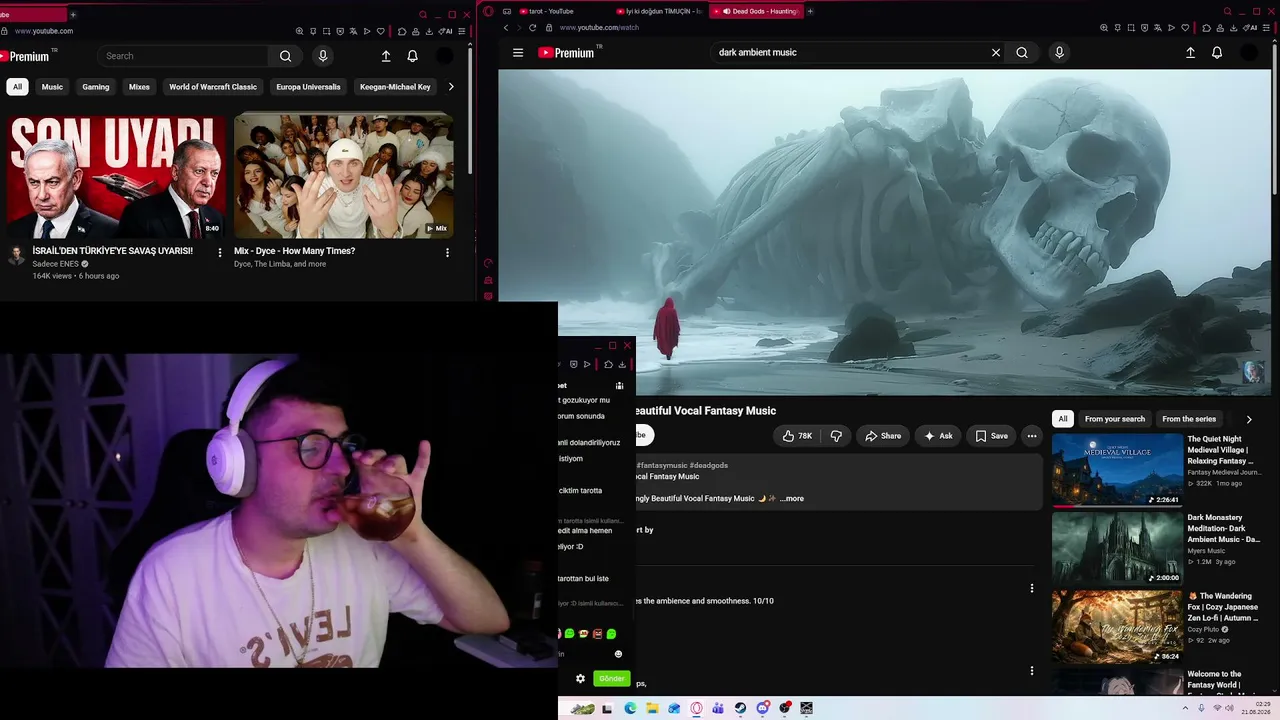Click the green Gönder send button
1280x720 pixels.
[x=612, y=678]
